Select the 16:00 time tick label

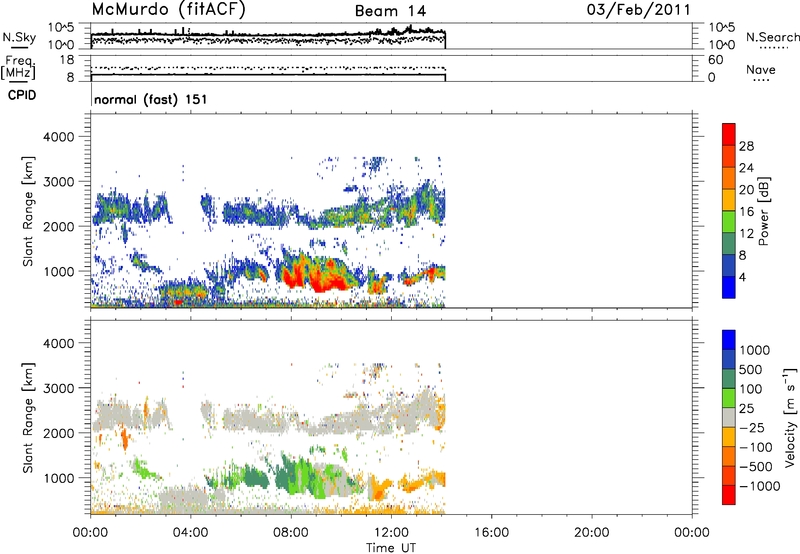click(491, 533)
